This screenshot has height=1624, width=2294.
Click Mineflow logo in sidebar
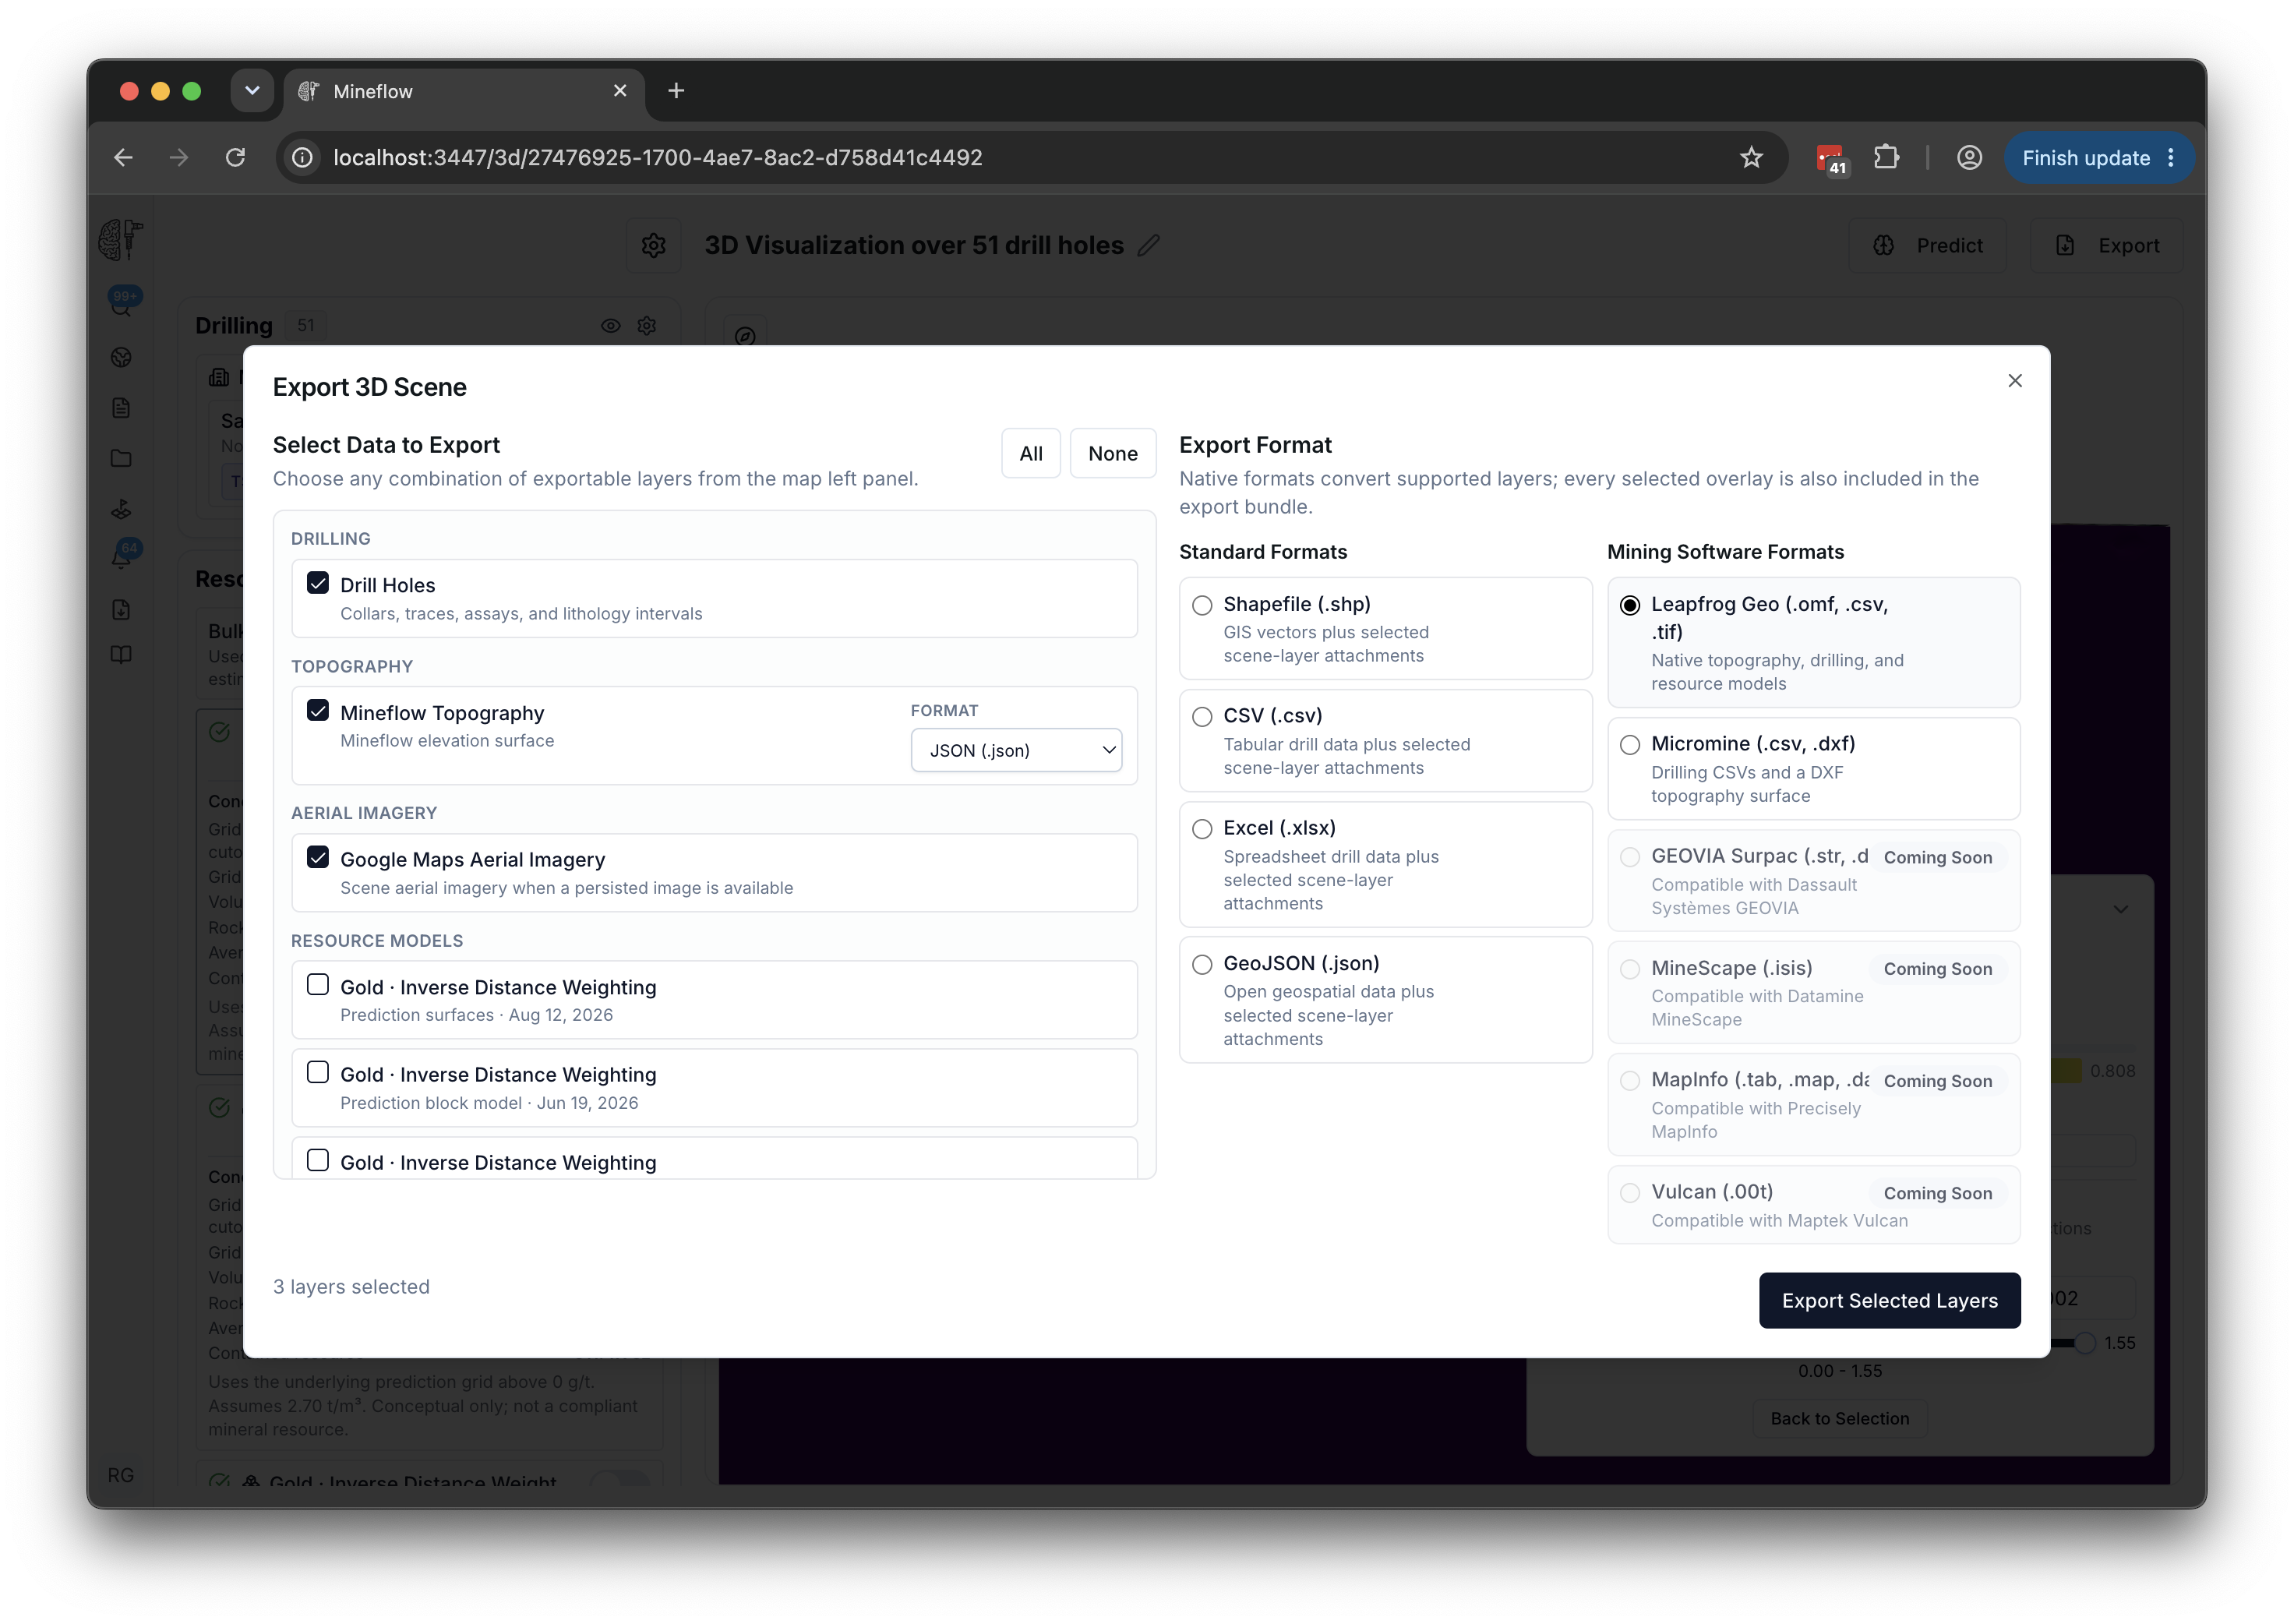121,240
